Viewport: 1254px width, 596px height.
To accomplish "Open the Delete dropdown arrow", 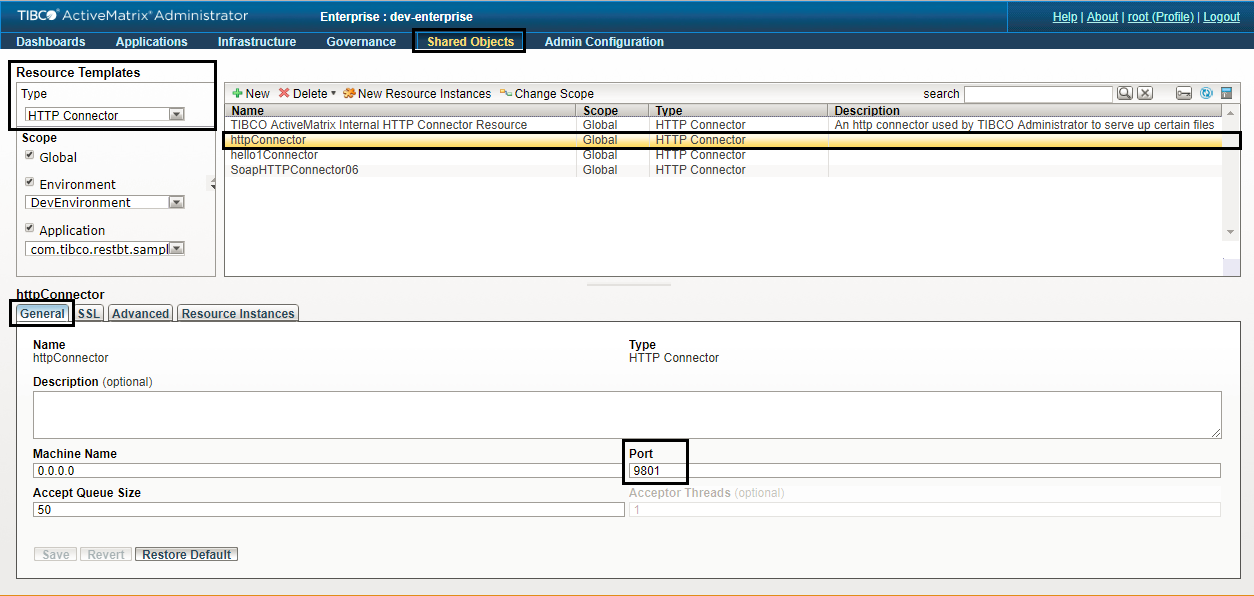I will click(333, 94).
